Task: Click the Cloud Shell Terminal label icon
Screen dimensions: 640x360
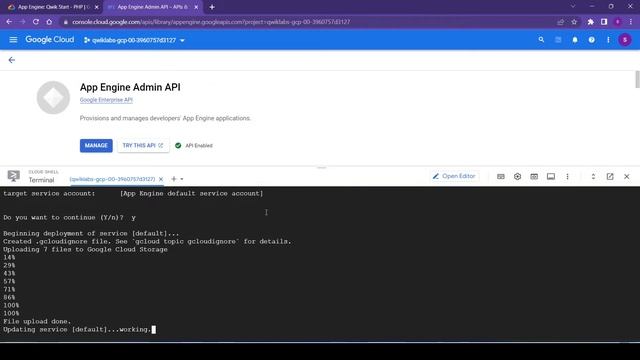Action: coord(13,176)
